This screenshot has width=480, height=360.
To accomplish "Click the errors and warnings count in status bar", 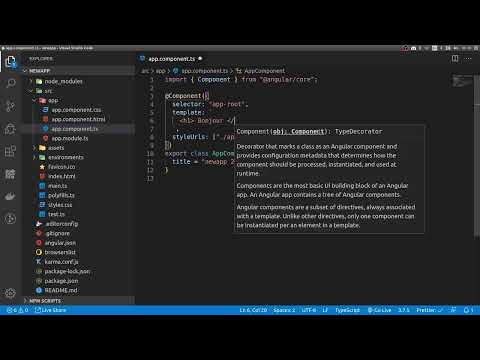I will click(x=17, y=310).
